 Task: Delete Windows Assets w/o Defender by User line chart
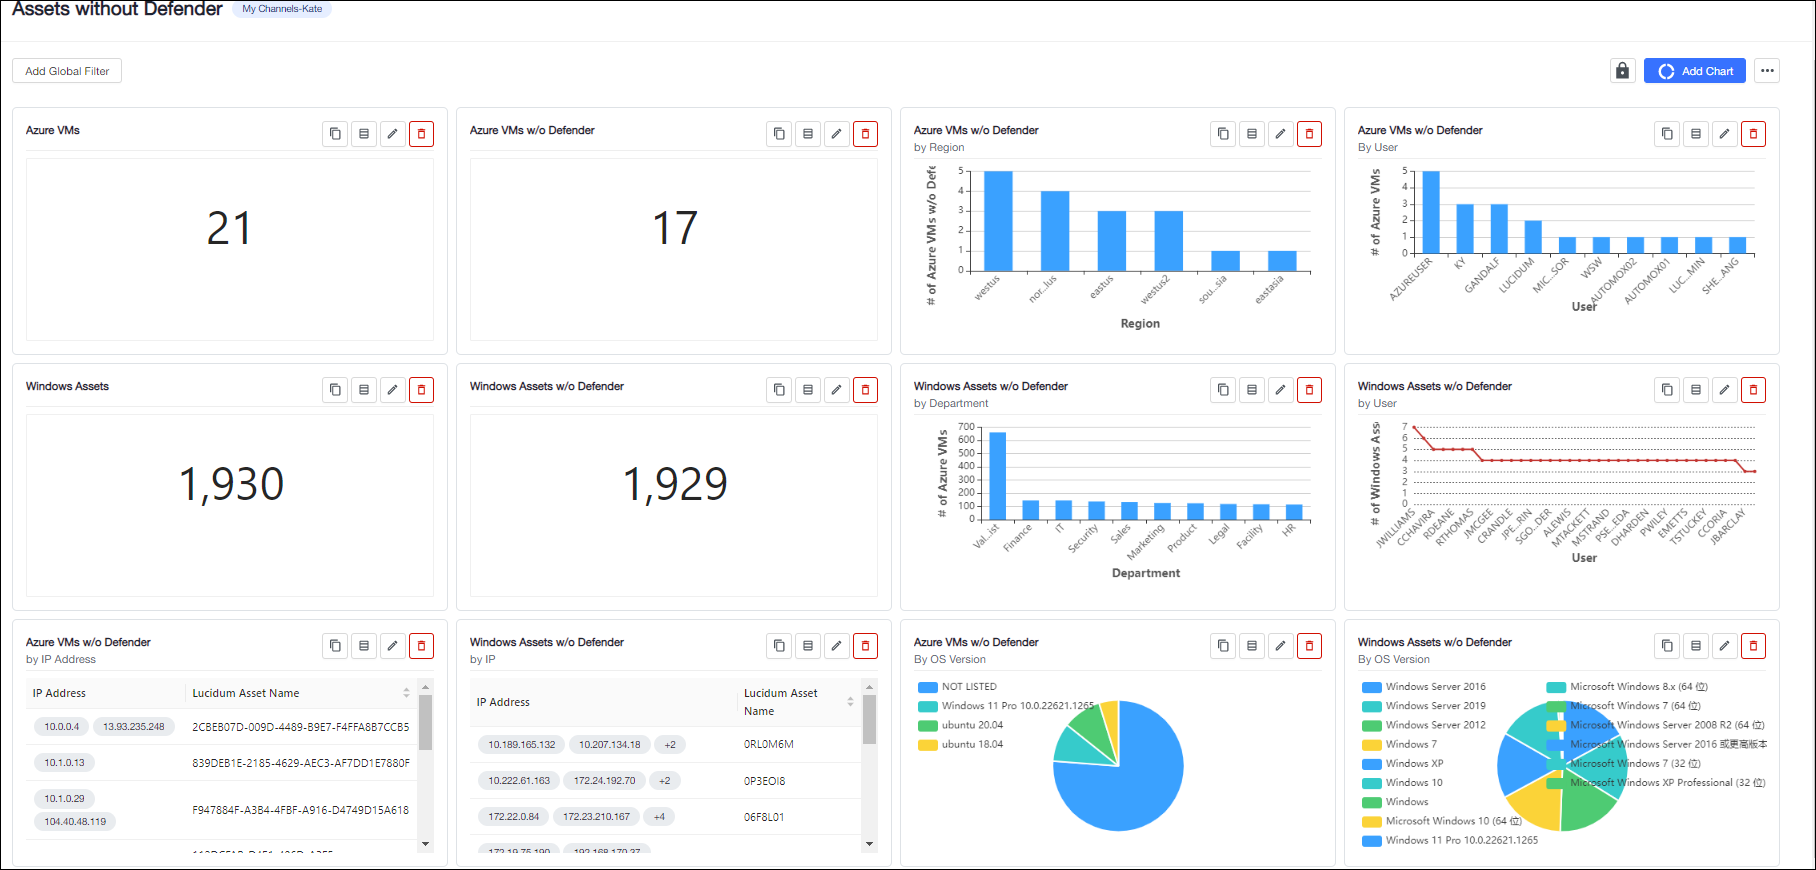[1754, 390]
